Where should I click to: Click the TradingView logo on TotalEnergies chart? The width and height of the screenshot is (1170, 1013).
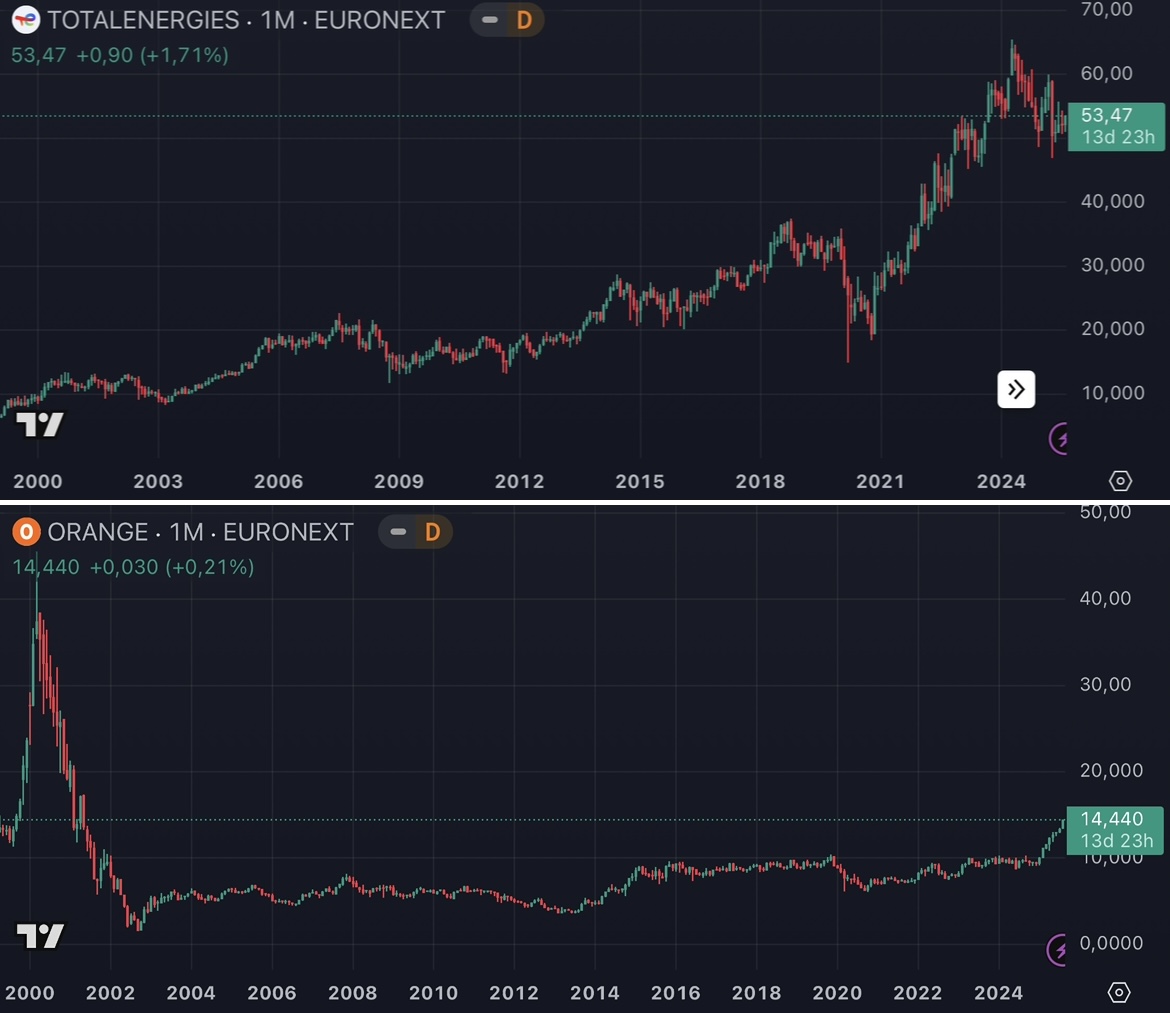(x=40, y=425)
